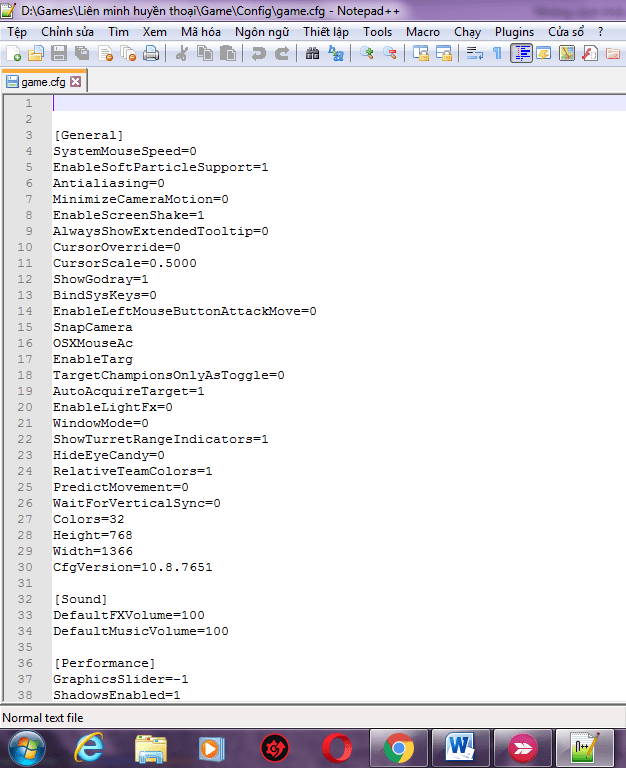Cut selection with the scissors icon
This screenshot has height=768, width=626.
(x=182, y=53)
